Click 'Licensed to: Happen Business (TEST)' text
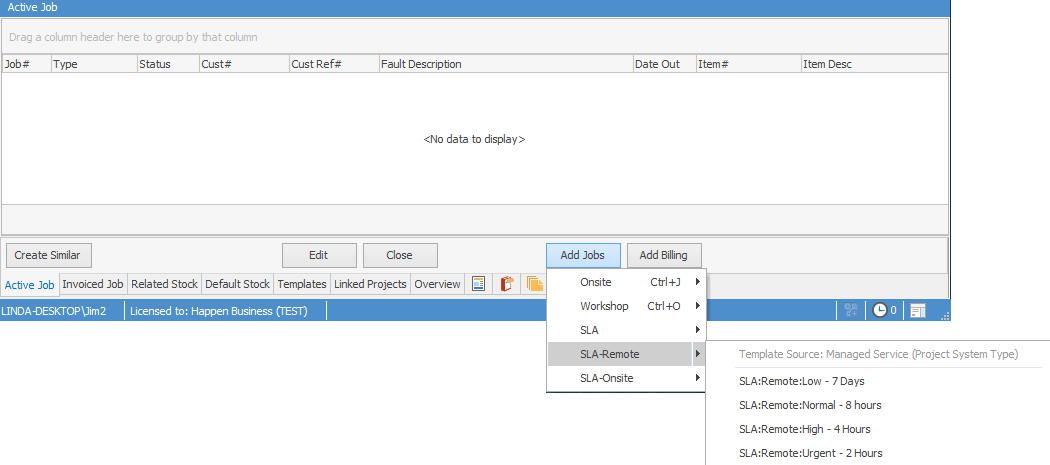The image size is (1050, 465). (219, 311)
